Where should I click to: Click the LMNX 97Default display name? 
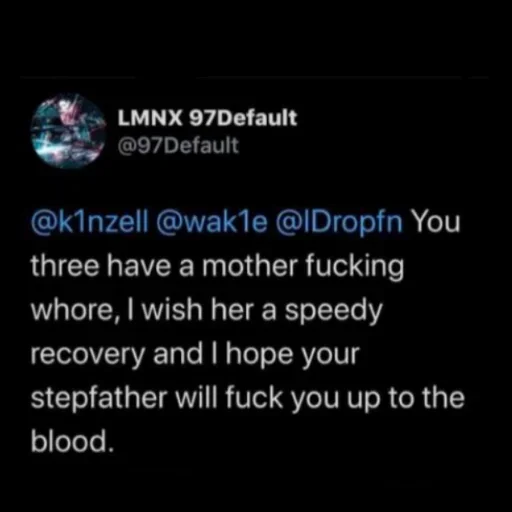coord(207,118)
